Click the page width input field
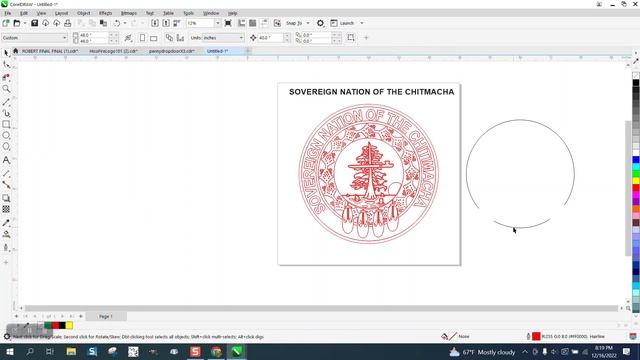 coord(93,35)
